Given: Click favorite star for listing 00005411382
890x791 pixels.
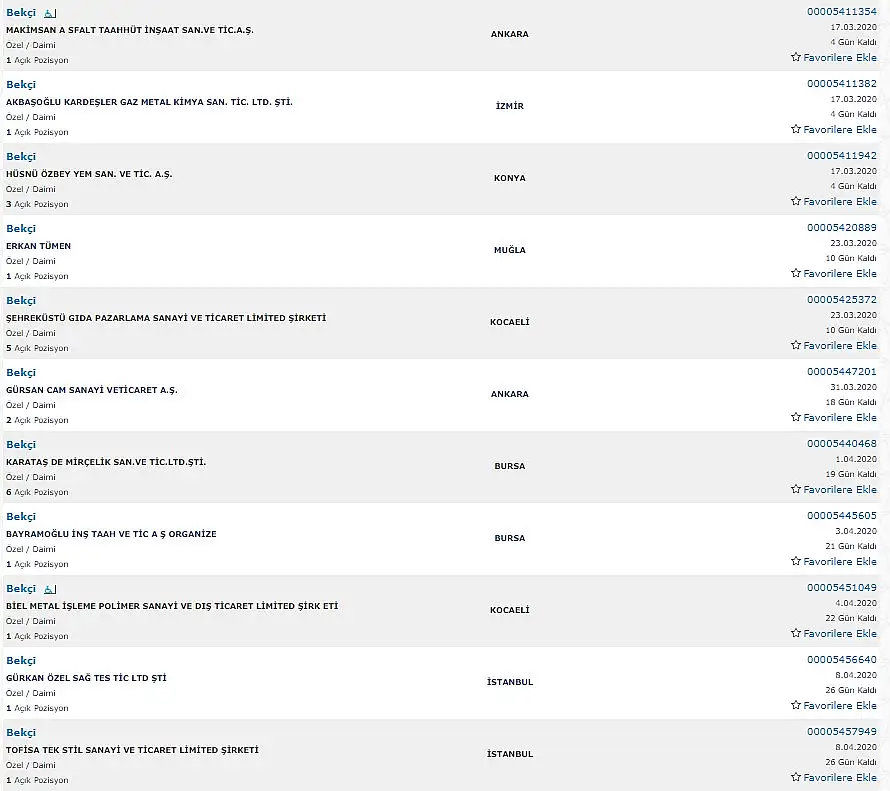Looking at the screenshot, I should pos(796,129).
